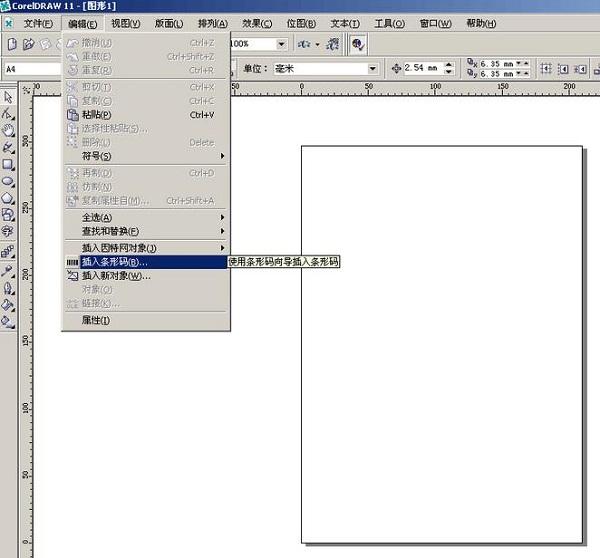Select the Text tool in toolbox

point(8,232)
